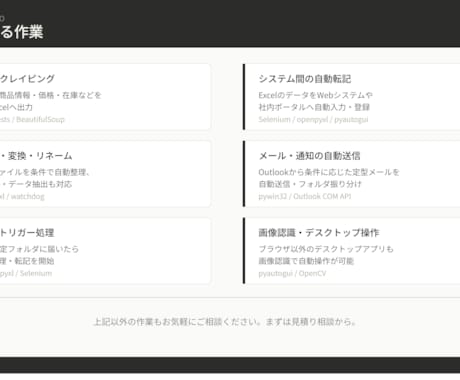Click the 変換・リネーム card heading
The image size is (460, 380).
[x=40, y=156]
